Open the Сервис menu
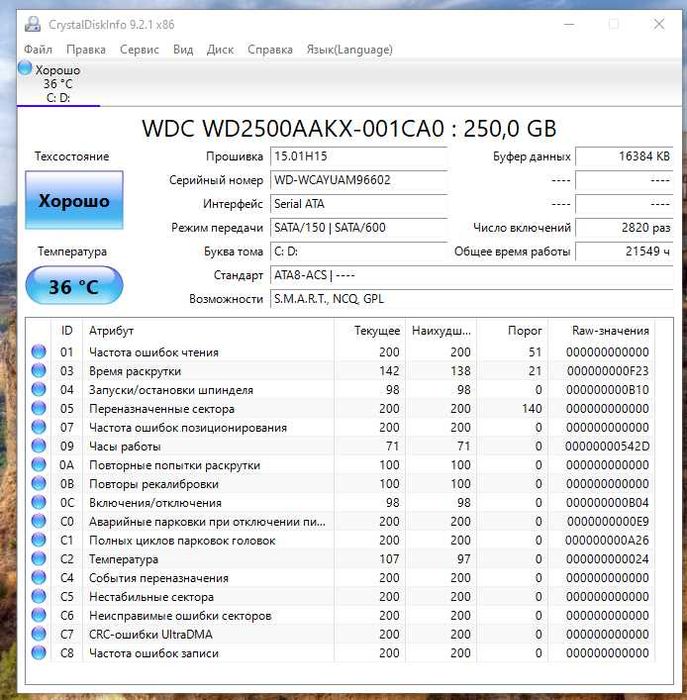Viewport: 687px width, 700px height. [139, 49]
